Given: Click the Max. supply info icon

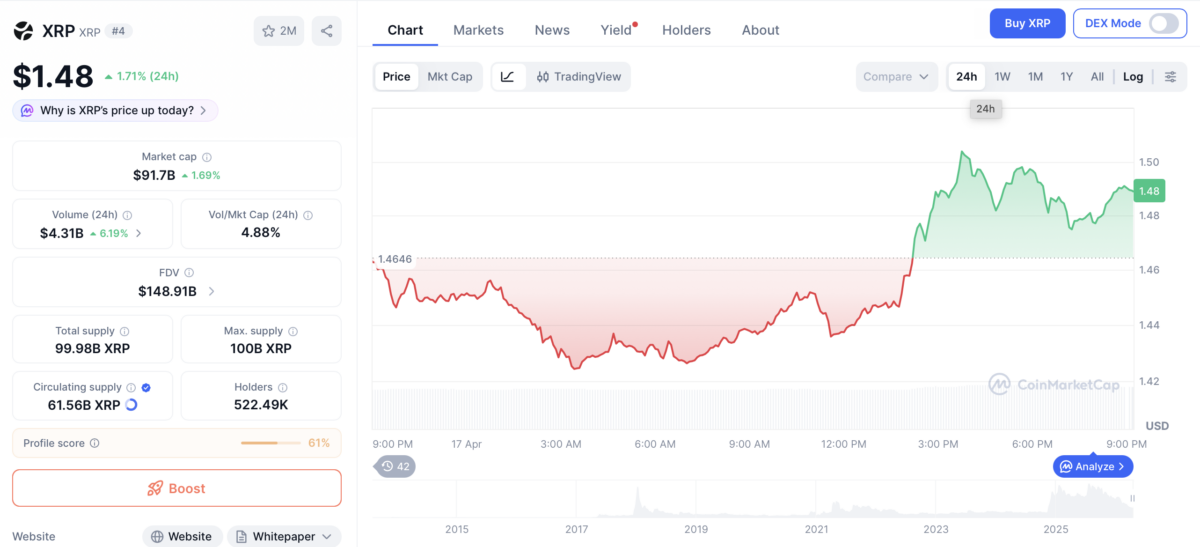Looking at the screenshot, I should 293,331.
